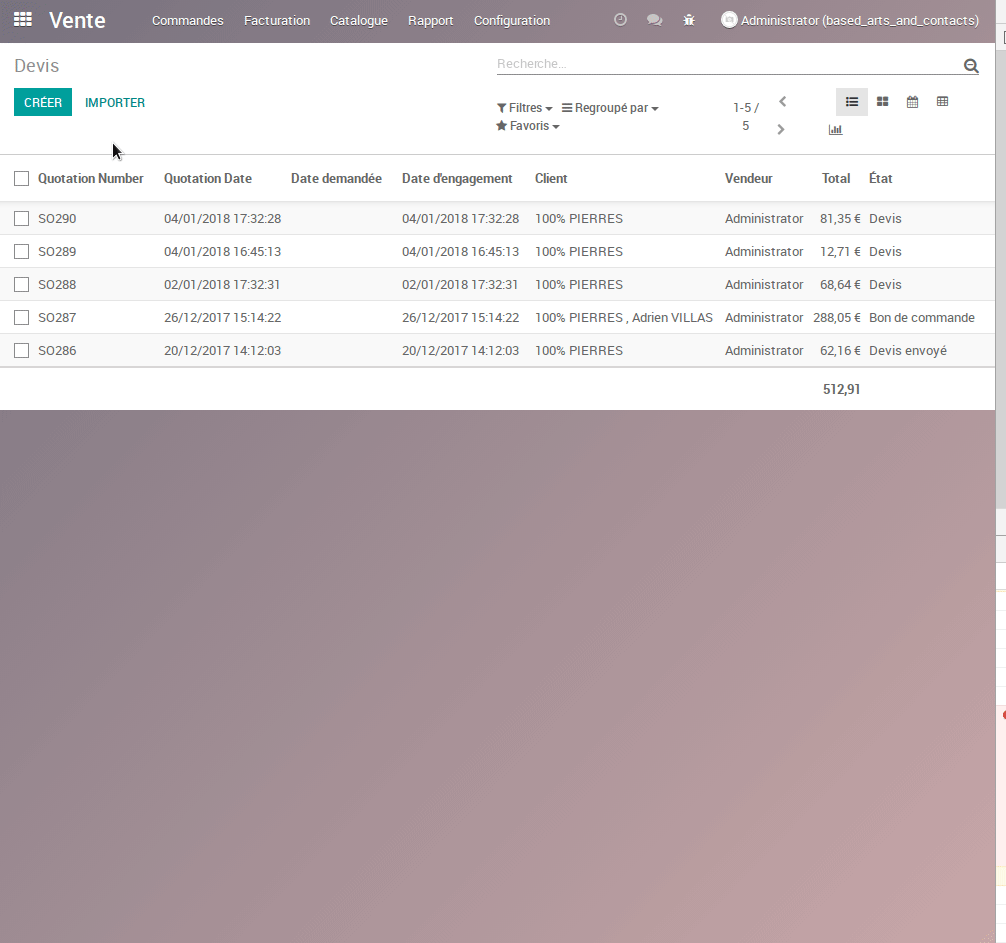Viewport: 1006px width, 943px height.
Task: Open the apps grid menu
Action: [22, 19]
